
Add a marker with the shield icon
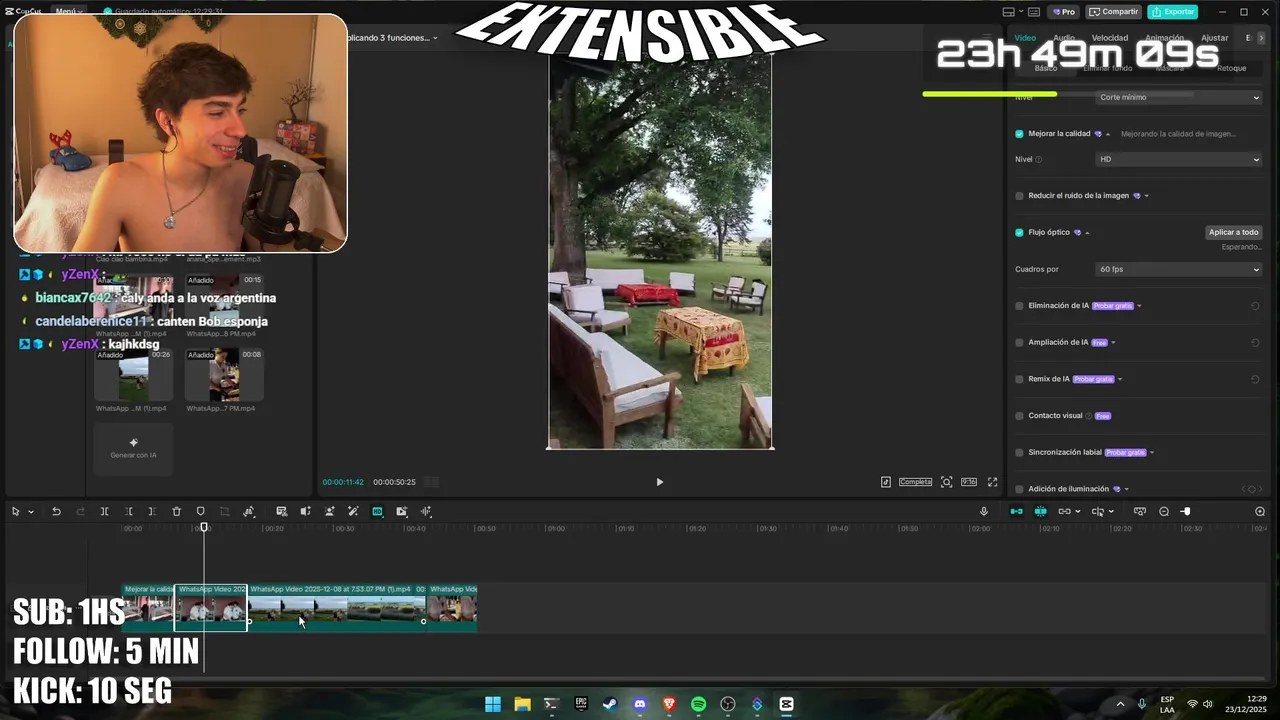point(200,511)
